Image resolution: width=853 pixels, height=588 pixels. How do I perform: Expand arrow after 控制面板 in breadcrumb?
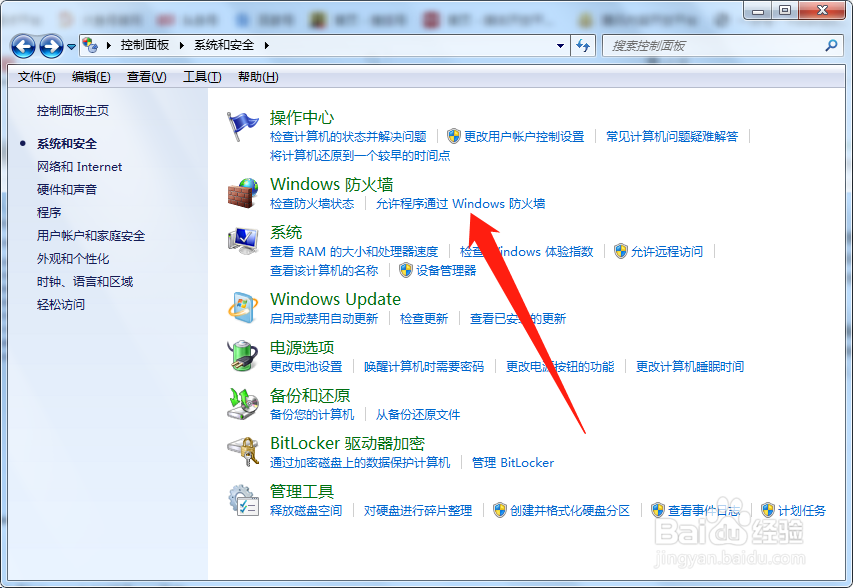182,45
